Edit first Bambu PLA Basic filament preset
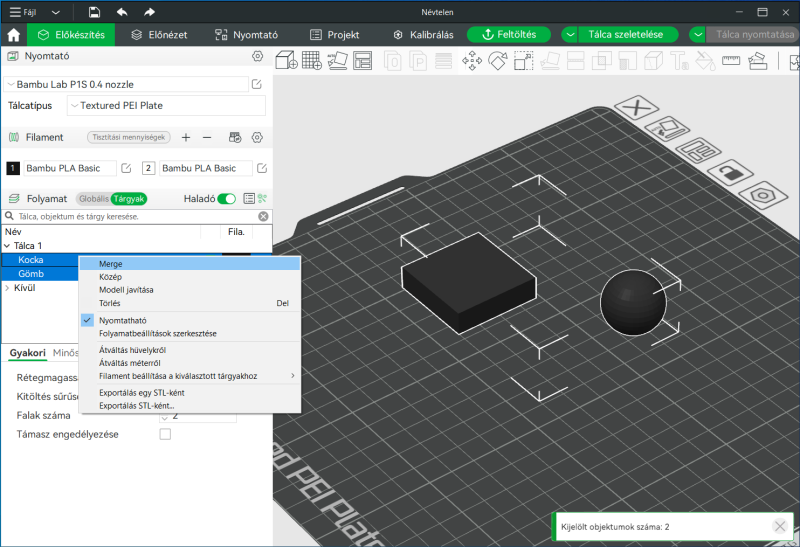 (126, 168)
